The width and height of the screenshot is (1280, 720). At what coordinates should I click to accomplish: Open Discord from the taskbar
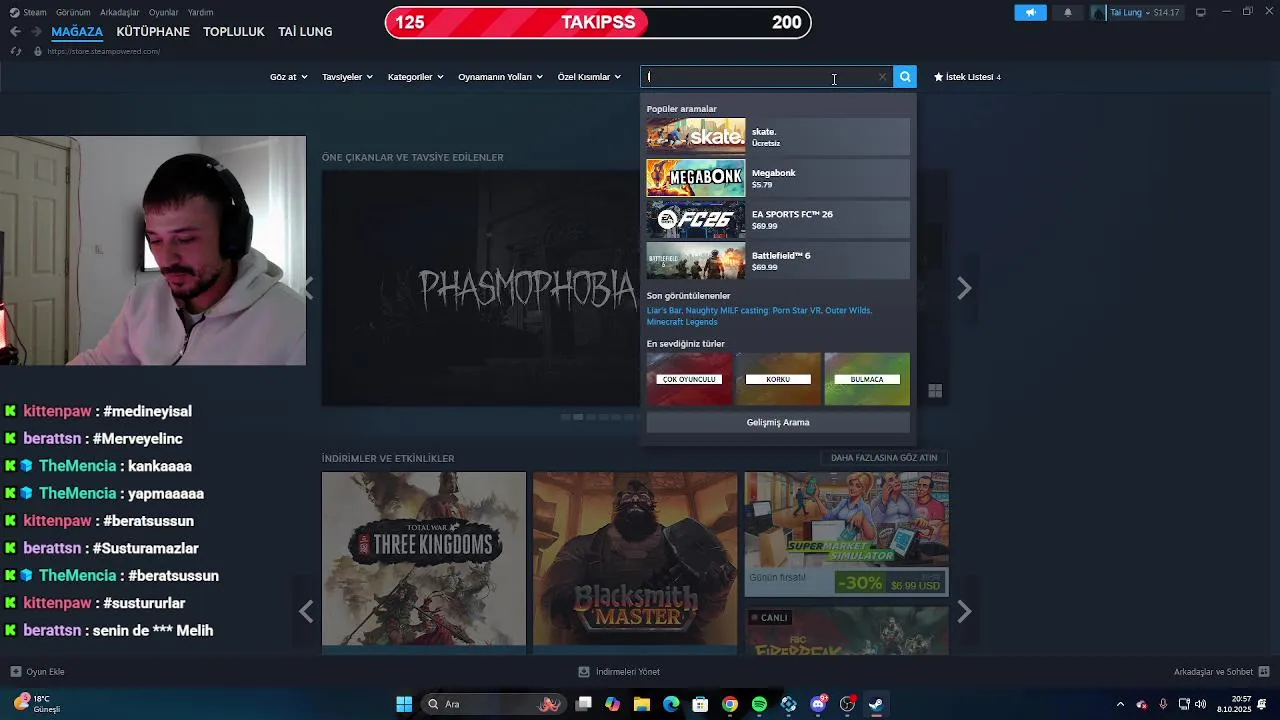pos(818,704)
